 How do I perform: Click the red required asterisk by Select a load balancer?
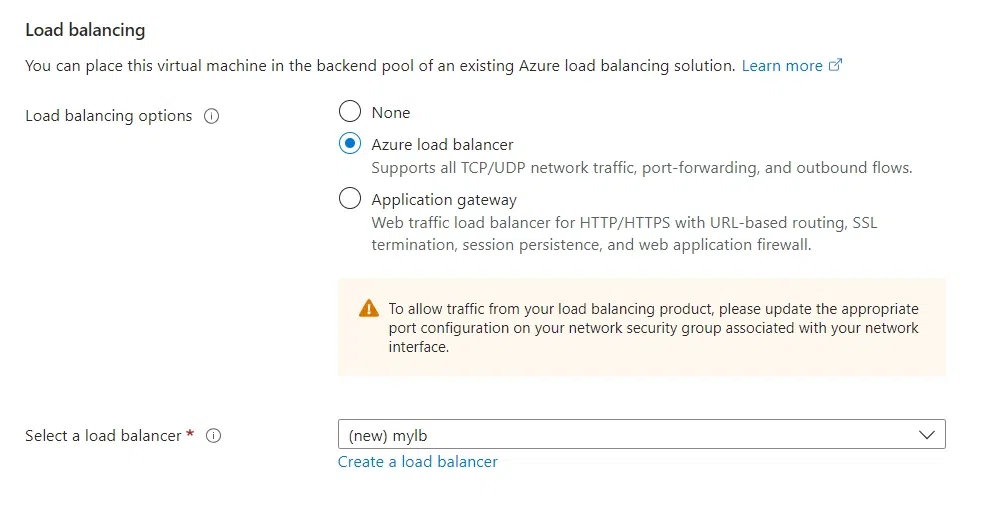pos(190,434)
